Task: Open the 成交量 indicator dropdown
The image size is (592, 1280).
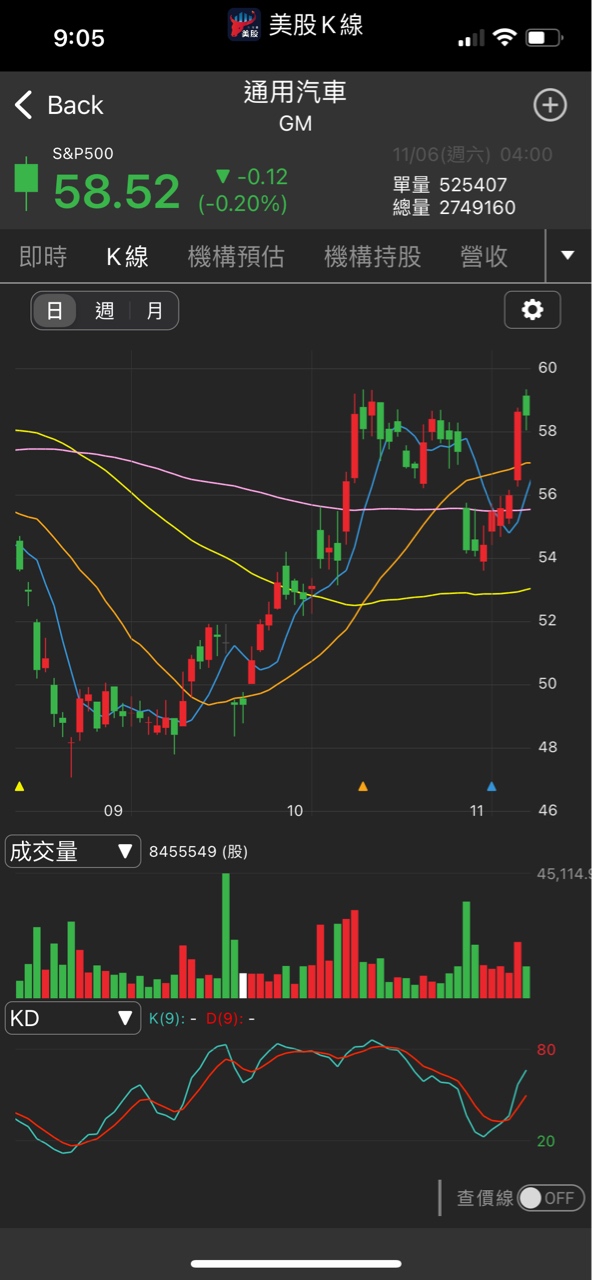Action: [73, 852]
